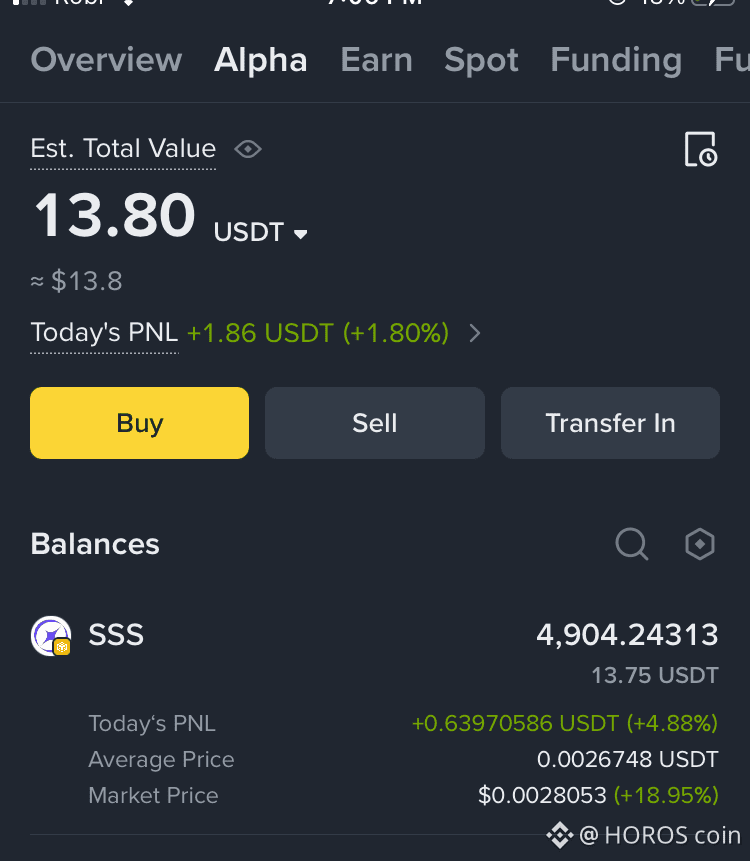Tap the yellow Buy button
This screenshot has width=750, height=861.
coord(139,423)
